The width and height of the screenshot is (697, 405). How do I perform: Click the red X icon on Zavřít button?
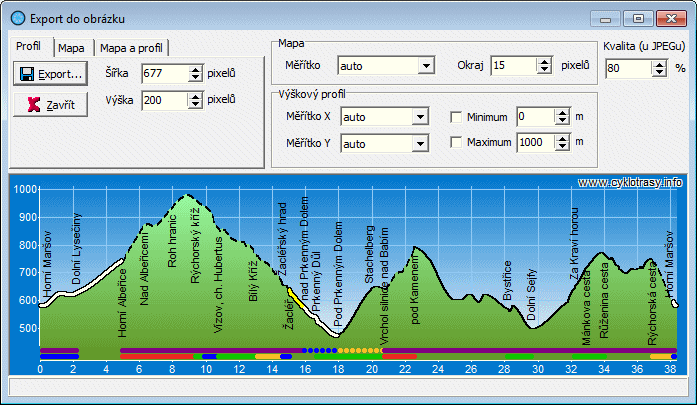[34, 105]
